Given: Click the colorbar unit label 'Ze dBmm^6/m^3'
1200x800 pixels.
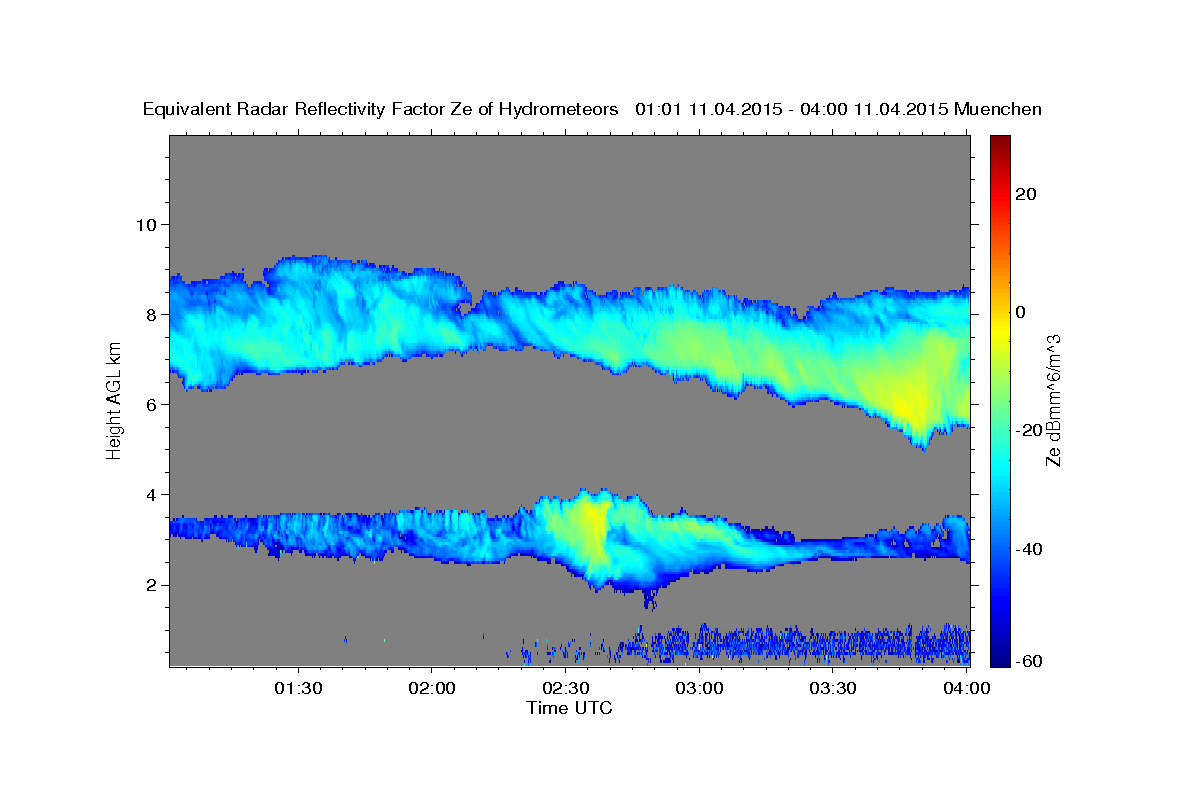Looking at the screenshot, I should [1054, 400].
